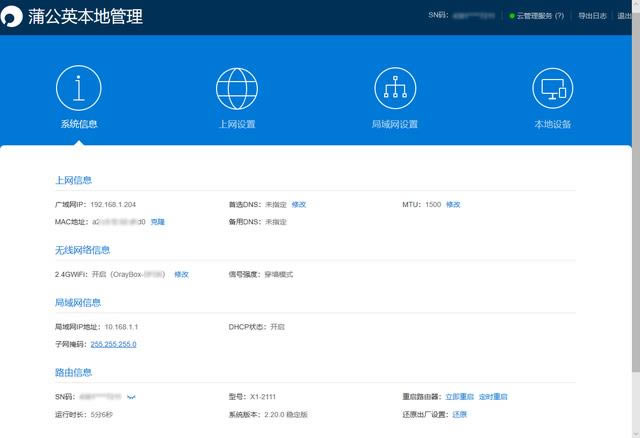Click the green 云管理服务 status dot
Screen dimensions: 640x438
click(512, 17)
